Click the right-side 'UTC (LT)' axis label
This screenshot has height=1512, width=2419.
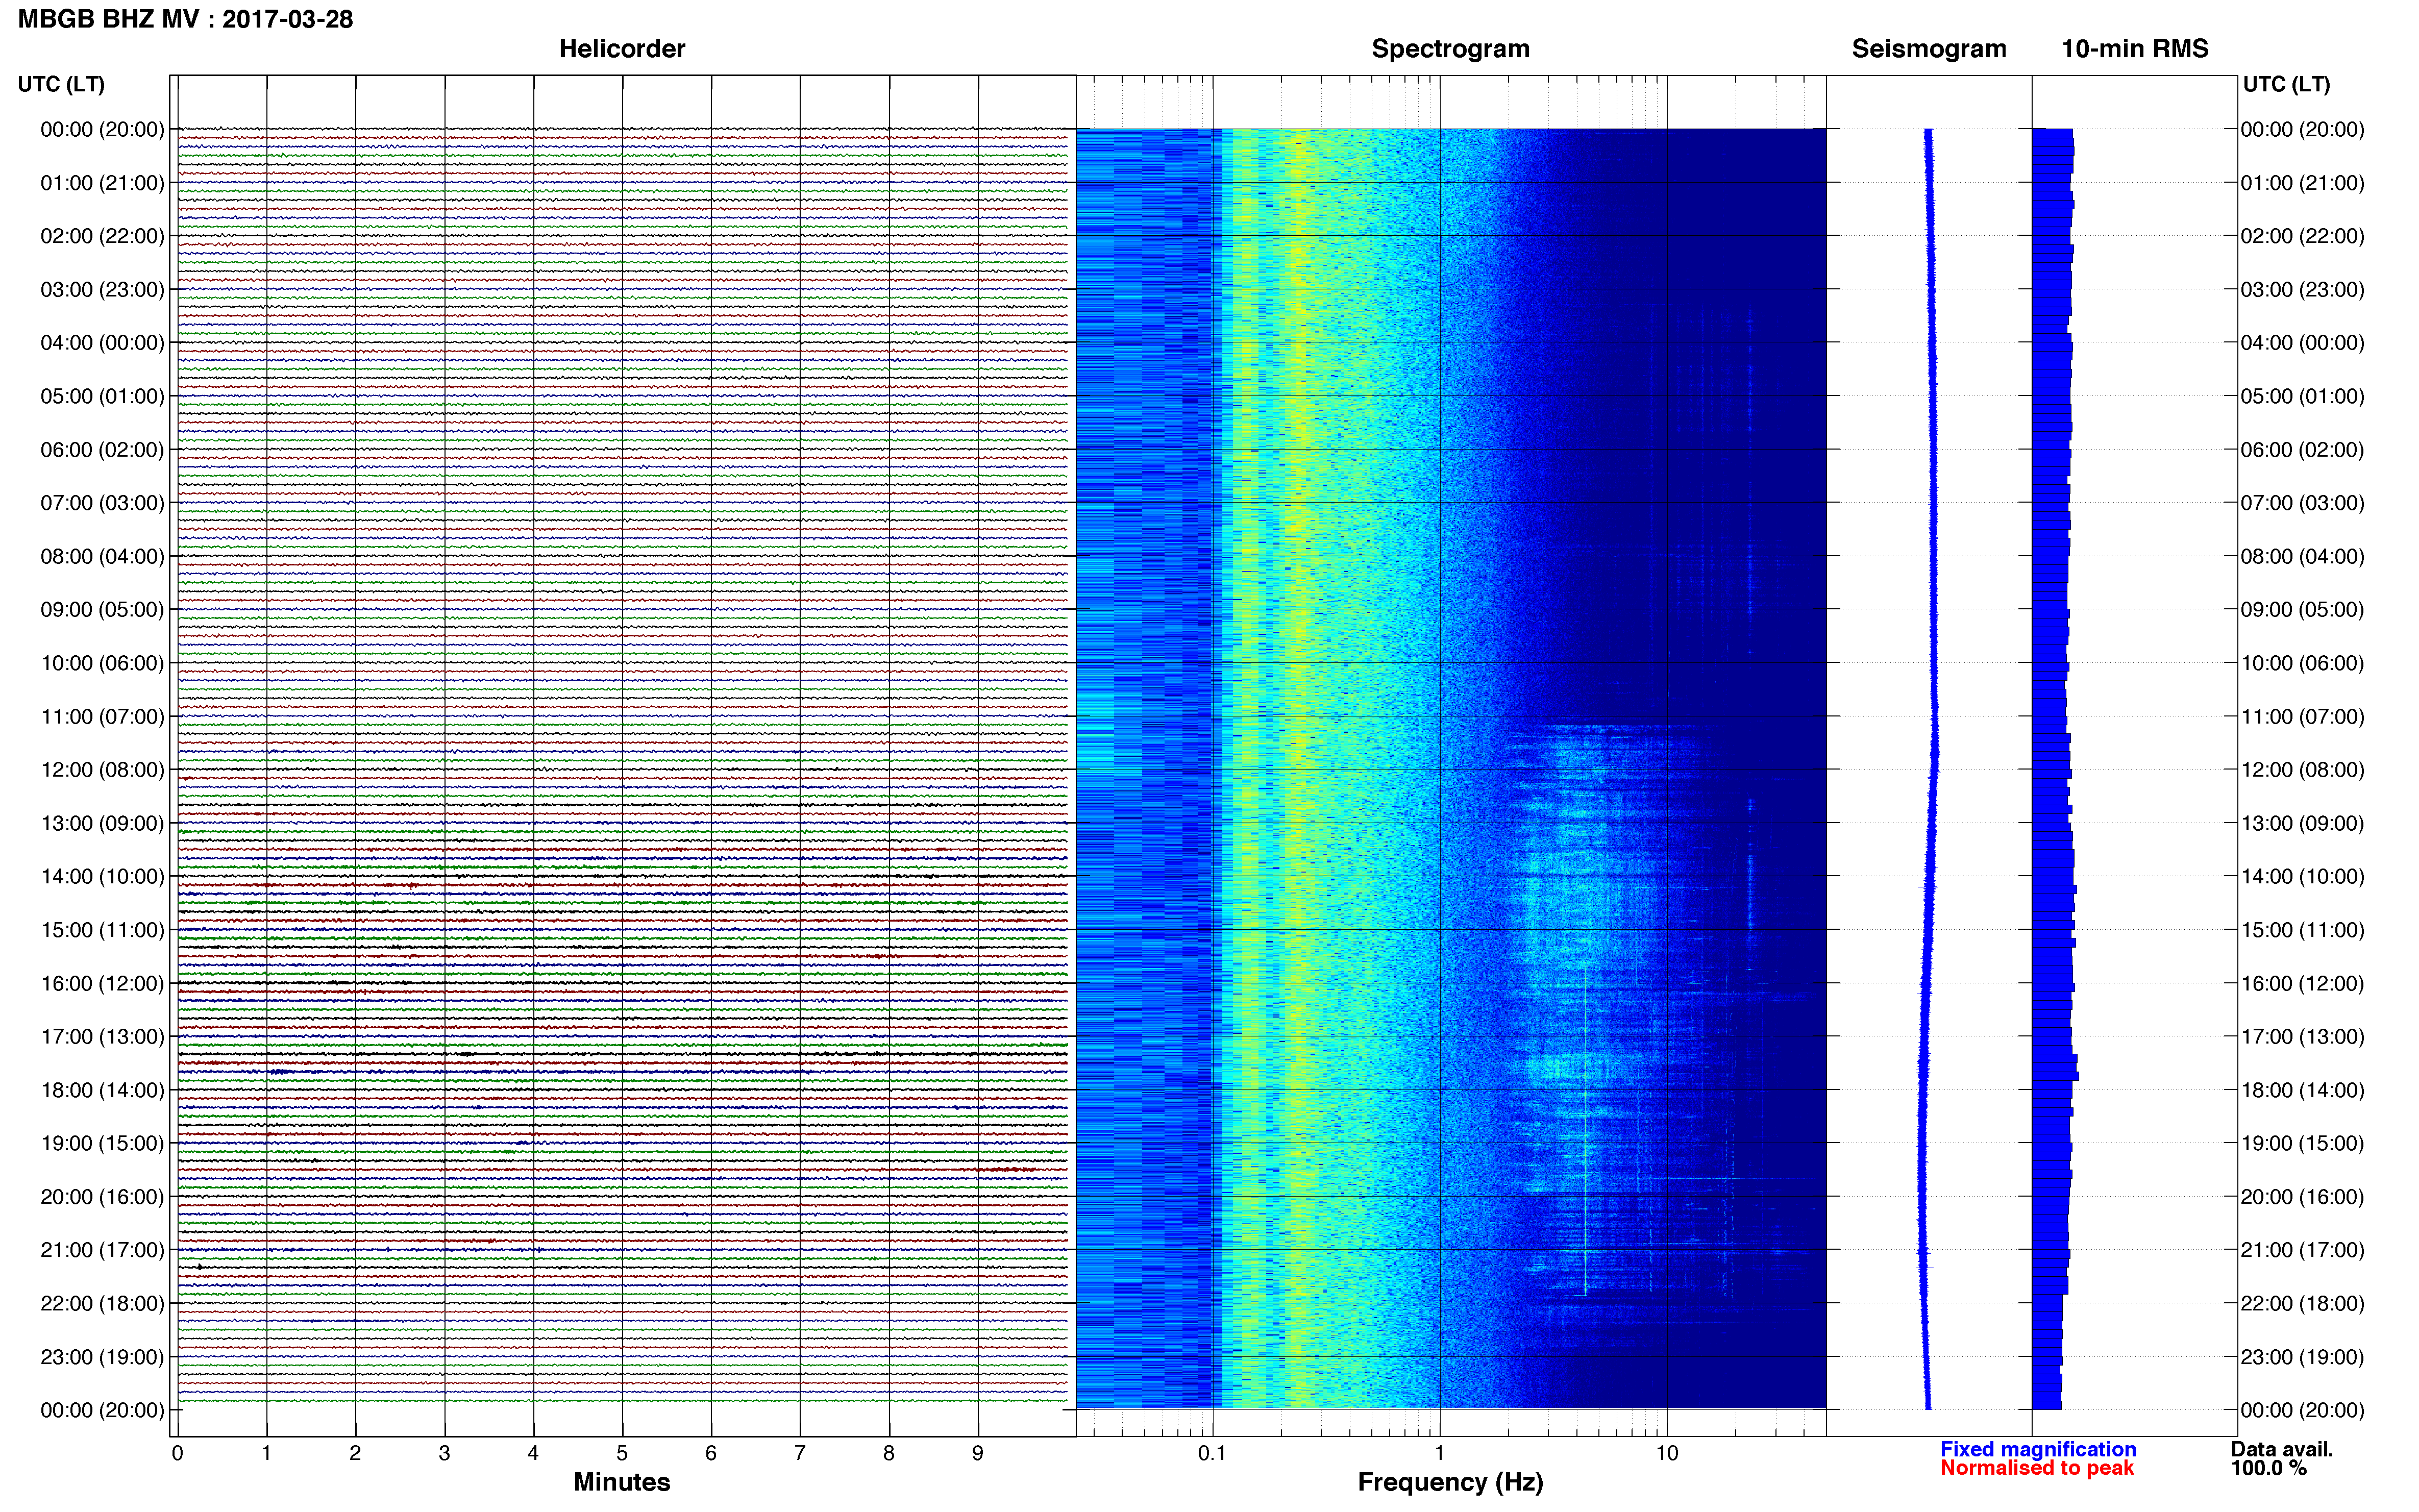(x=2286, y=84)
